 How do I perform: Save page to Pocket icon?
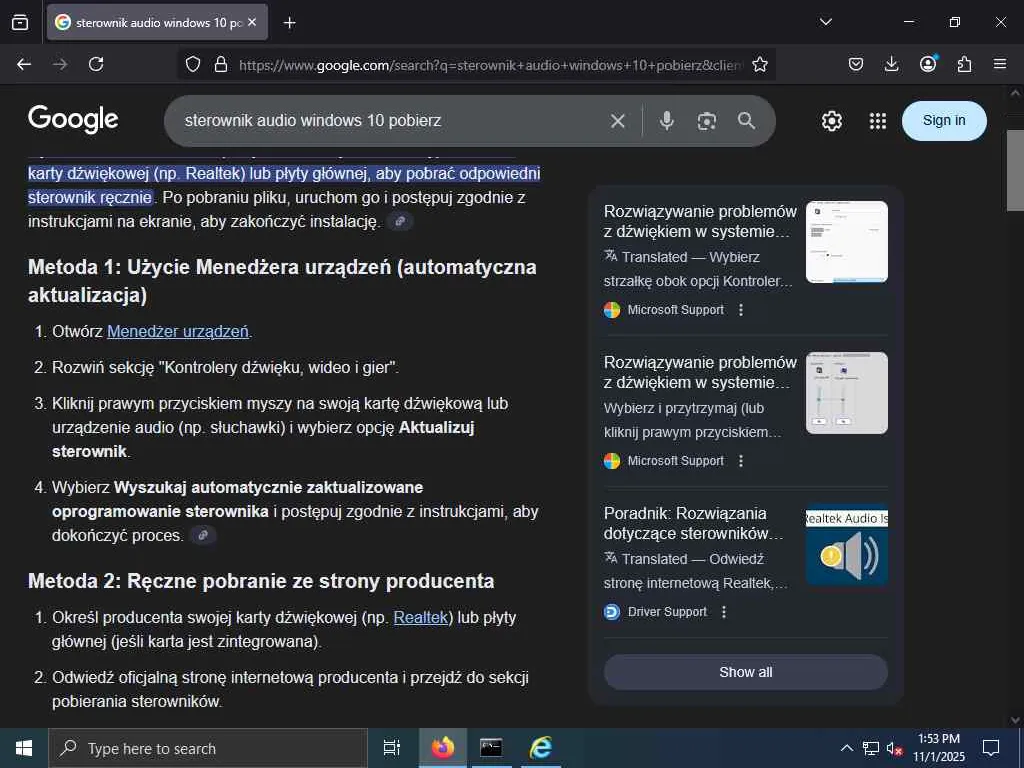(x=856, y=64)
